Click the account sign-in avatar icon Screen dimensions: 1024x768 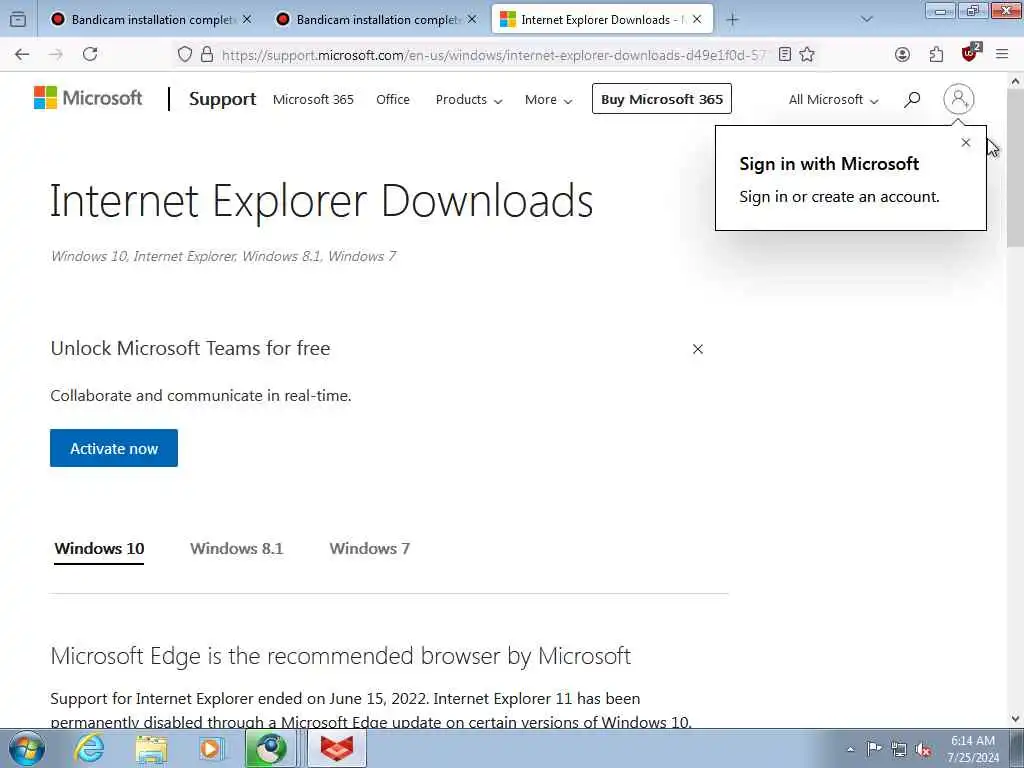(x=959, y=99)
